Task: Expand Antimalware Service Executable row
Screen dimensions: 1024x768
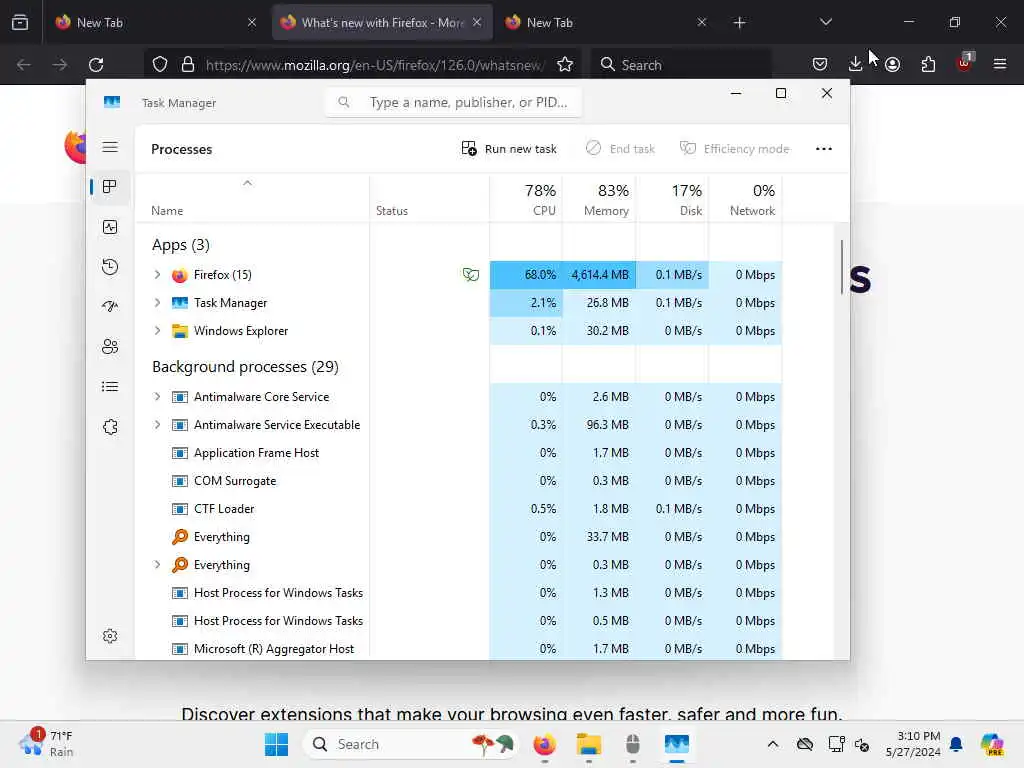Action: click(157, 425)
